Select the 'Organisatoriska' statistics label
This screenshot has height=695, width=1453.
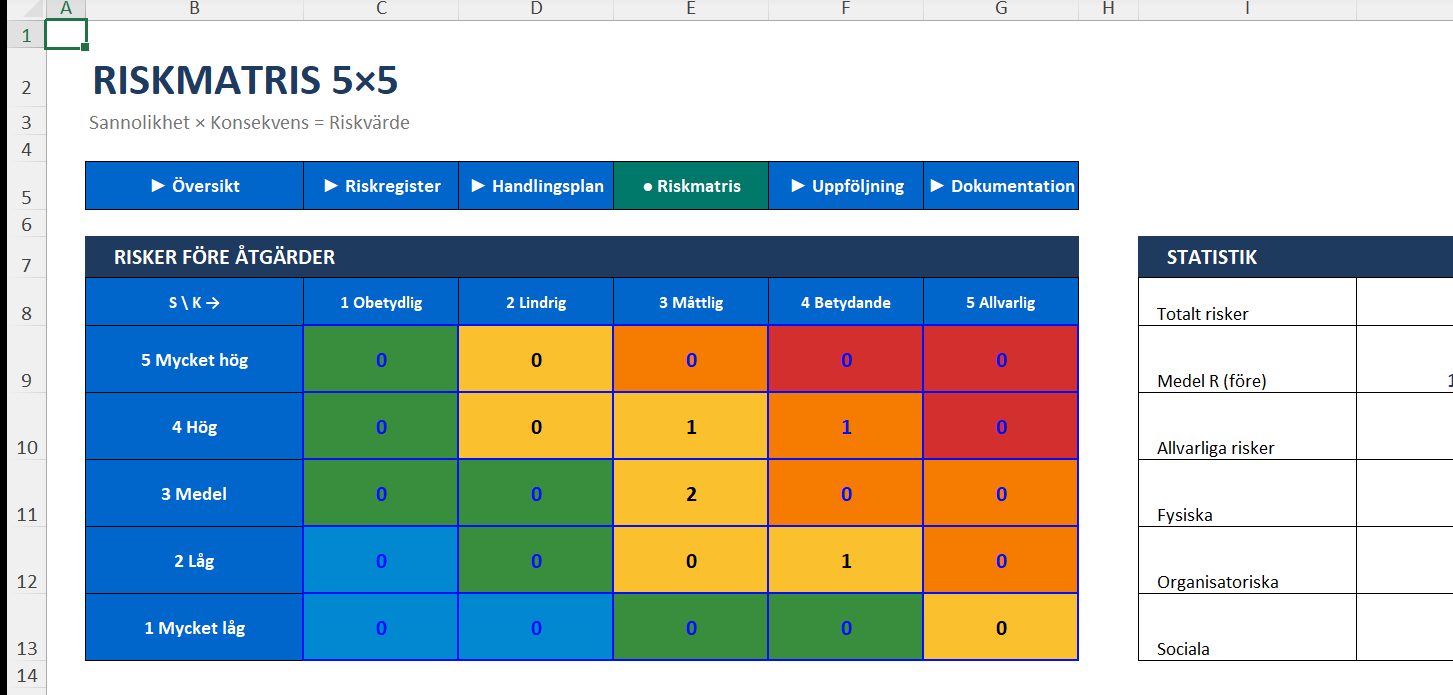(1247, 560)
